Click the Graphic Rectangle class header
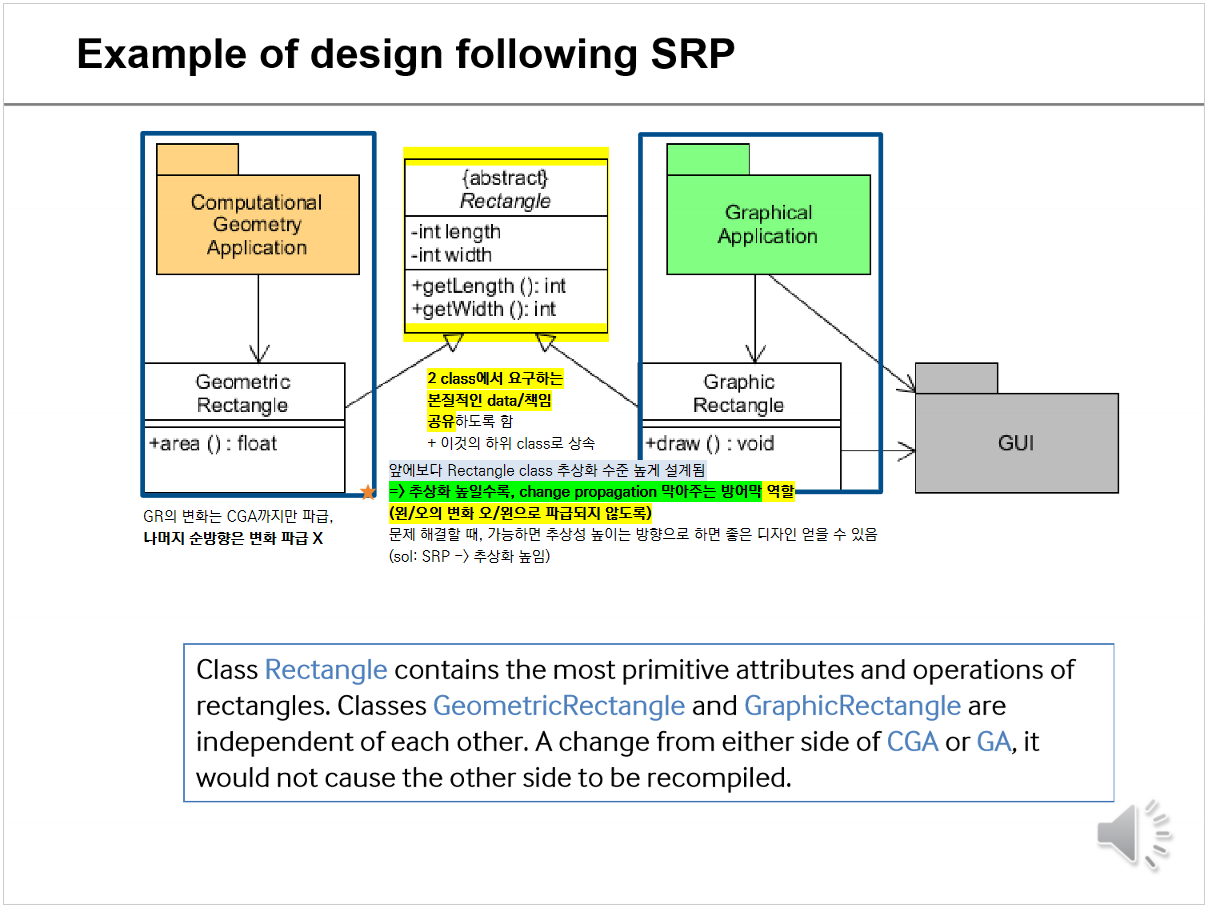 tap(739, 393)
